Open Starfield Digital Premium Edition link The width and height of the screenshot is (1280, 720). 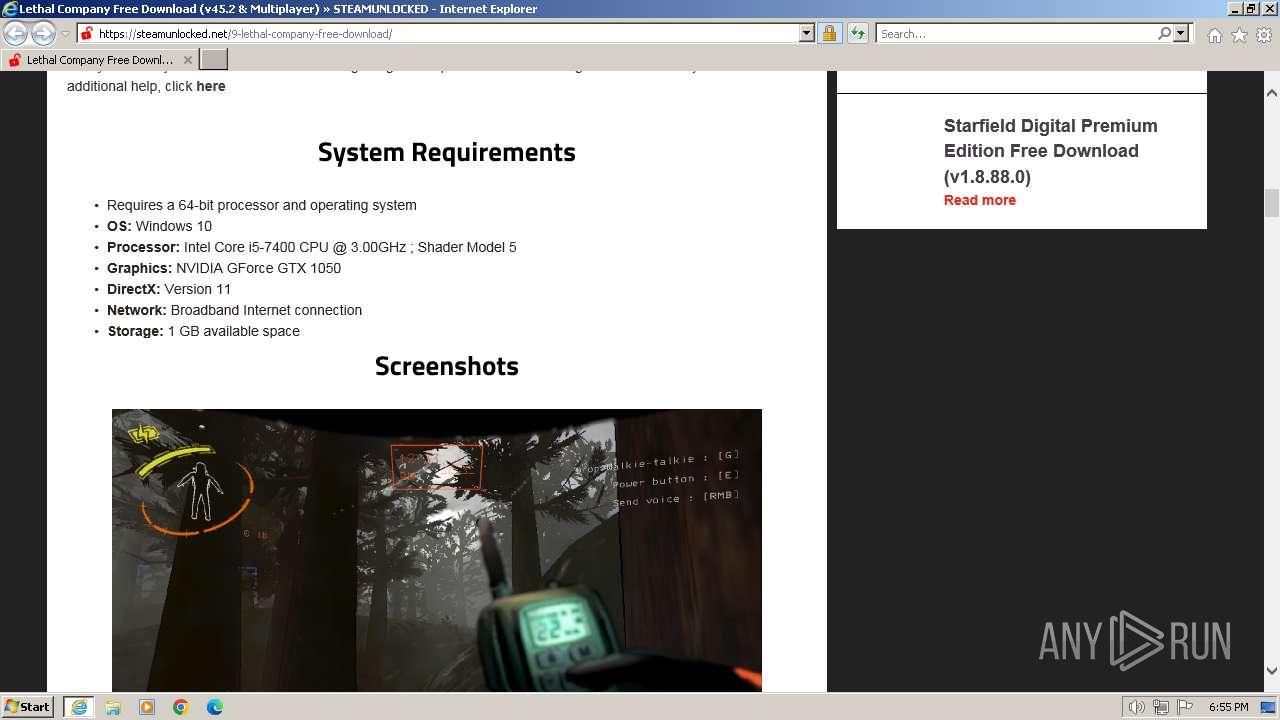tap(1050, 151)
